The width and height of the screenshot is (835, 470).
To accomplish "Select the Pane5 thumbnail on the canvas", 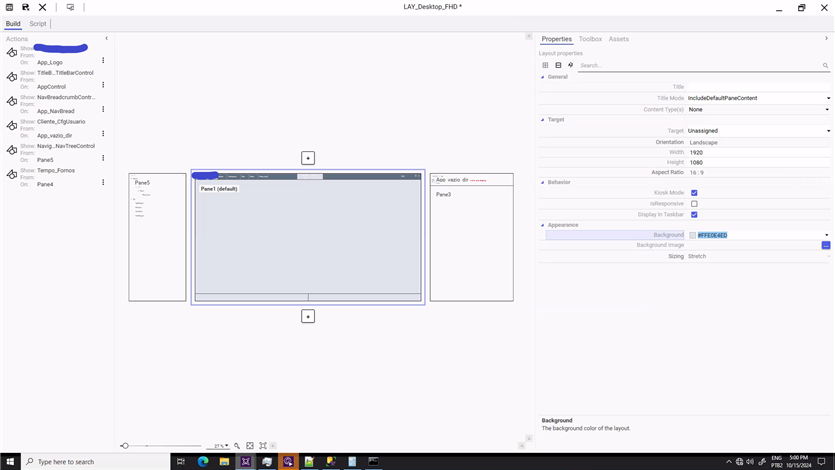I will (157, 237).
